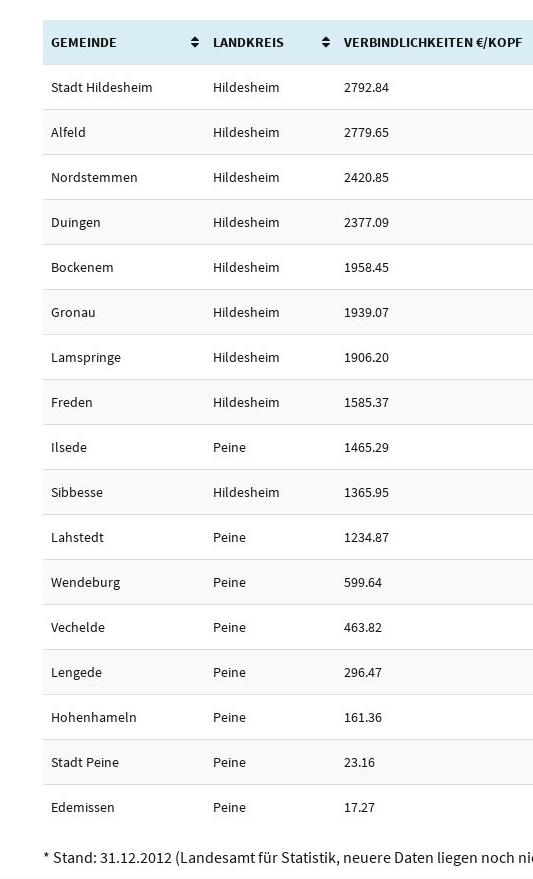This screenshot has height=879, width=533.
Task: Click the Wendeburg cell
Action: tap(86, 582)
